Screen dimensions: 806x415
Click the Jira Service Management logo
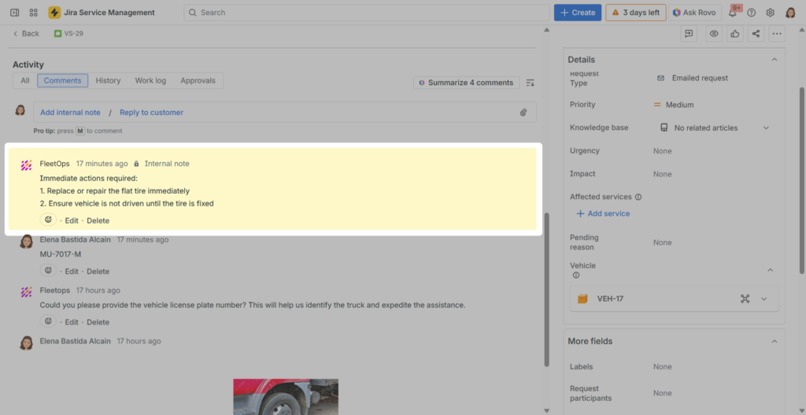101,12
